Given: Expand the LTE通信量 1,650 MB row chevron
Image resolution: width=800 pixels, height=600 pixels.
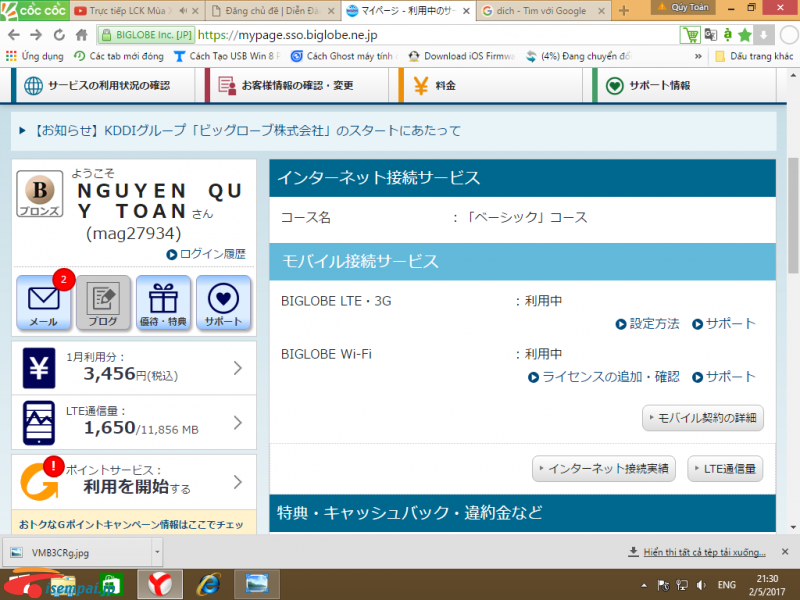Looking at the screenshot, I should (x=238, y=423).
